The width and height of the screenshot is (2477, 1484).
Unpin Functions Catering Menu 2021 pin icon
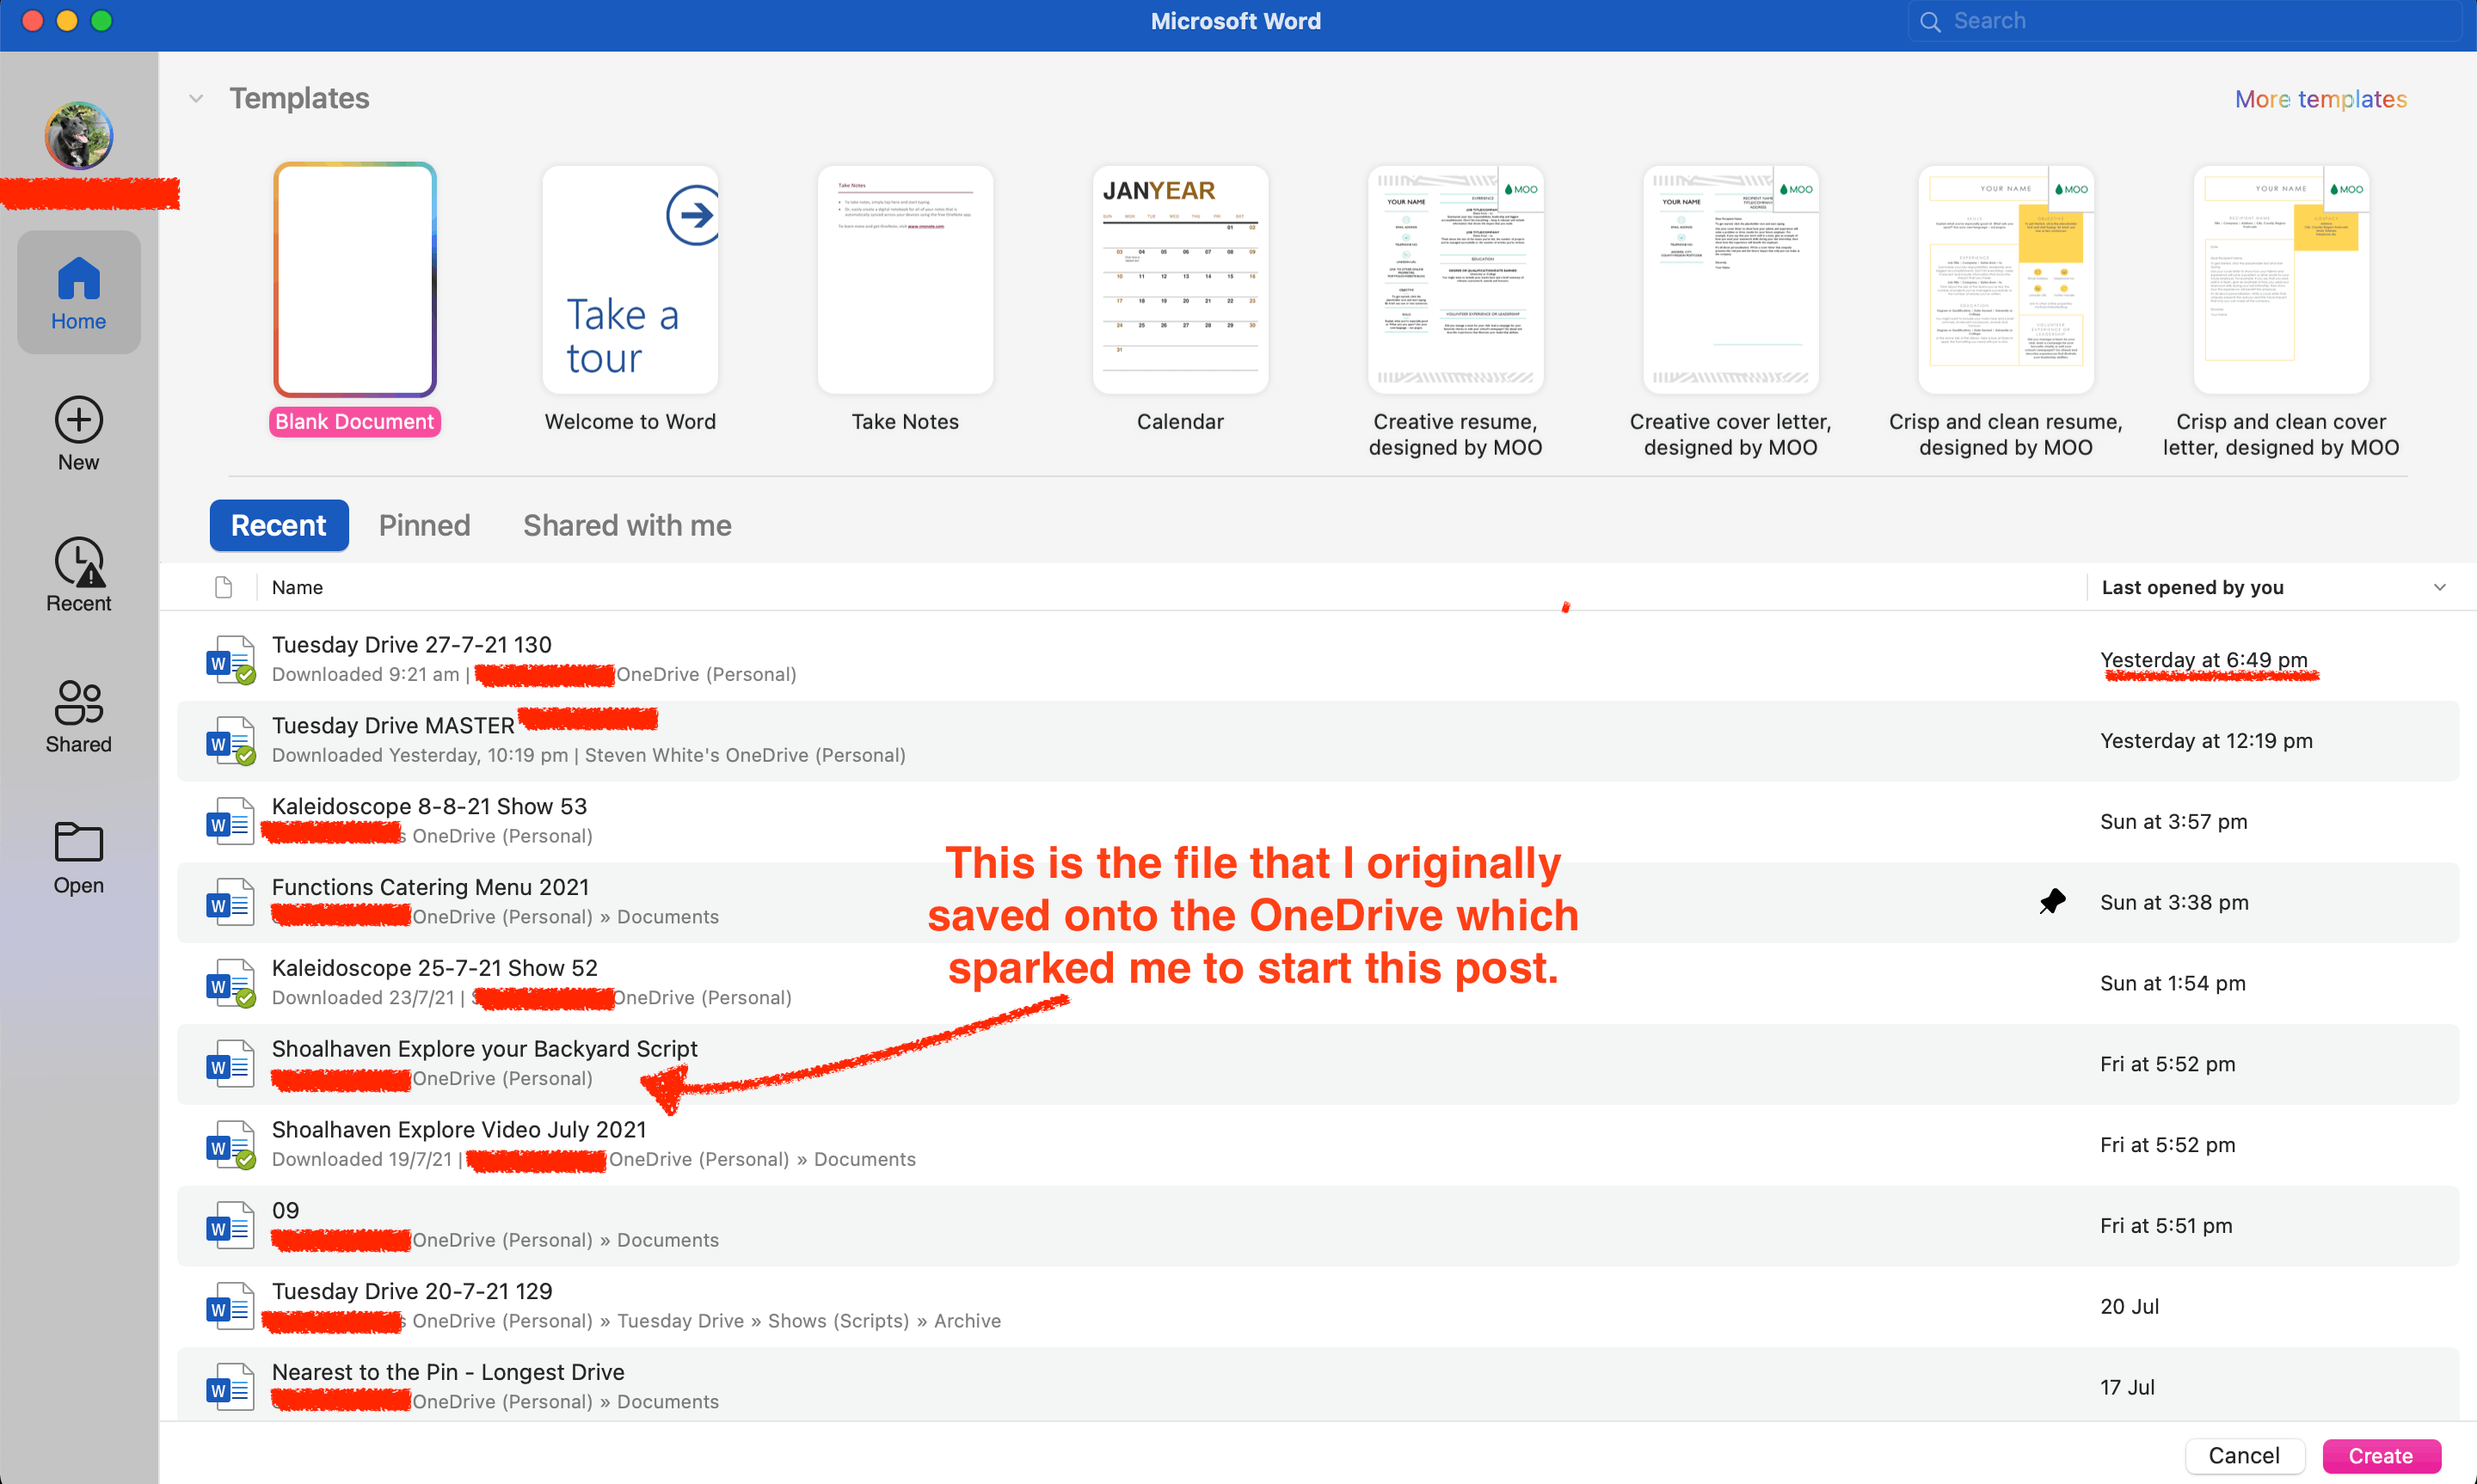point(2052,901)
